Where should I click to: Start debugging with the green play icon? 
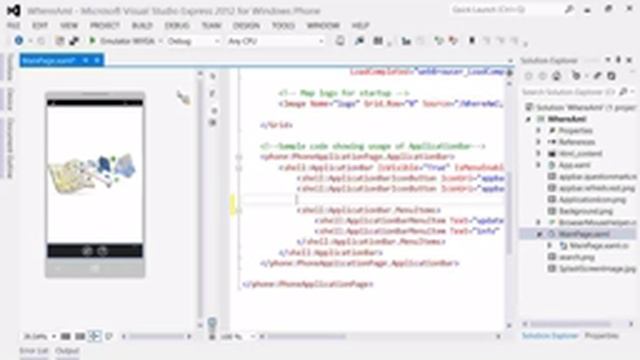pyautogui.click(x=92, y=40)
